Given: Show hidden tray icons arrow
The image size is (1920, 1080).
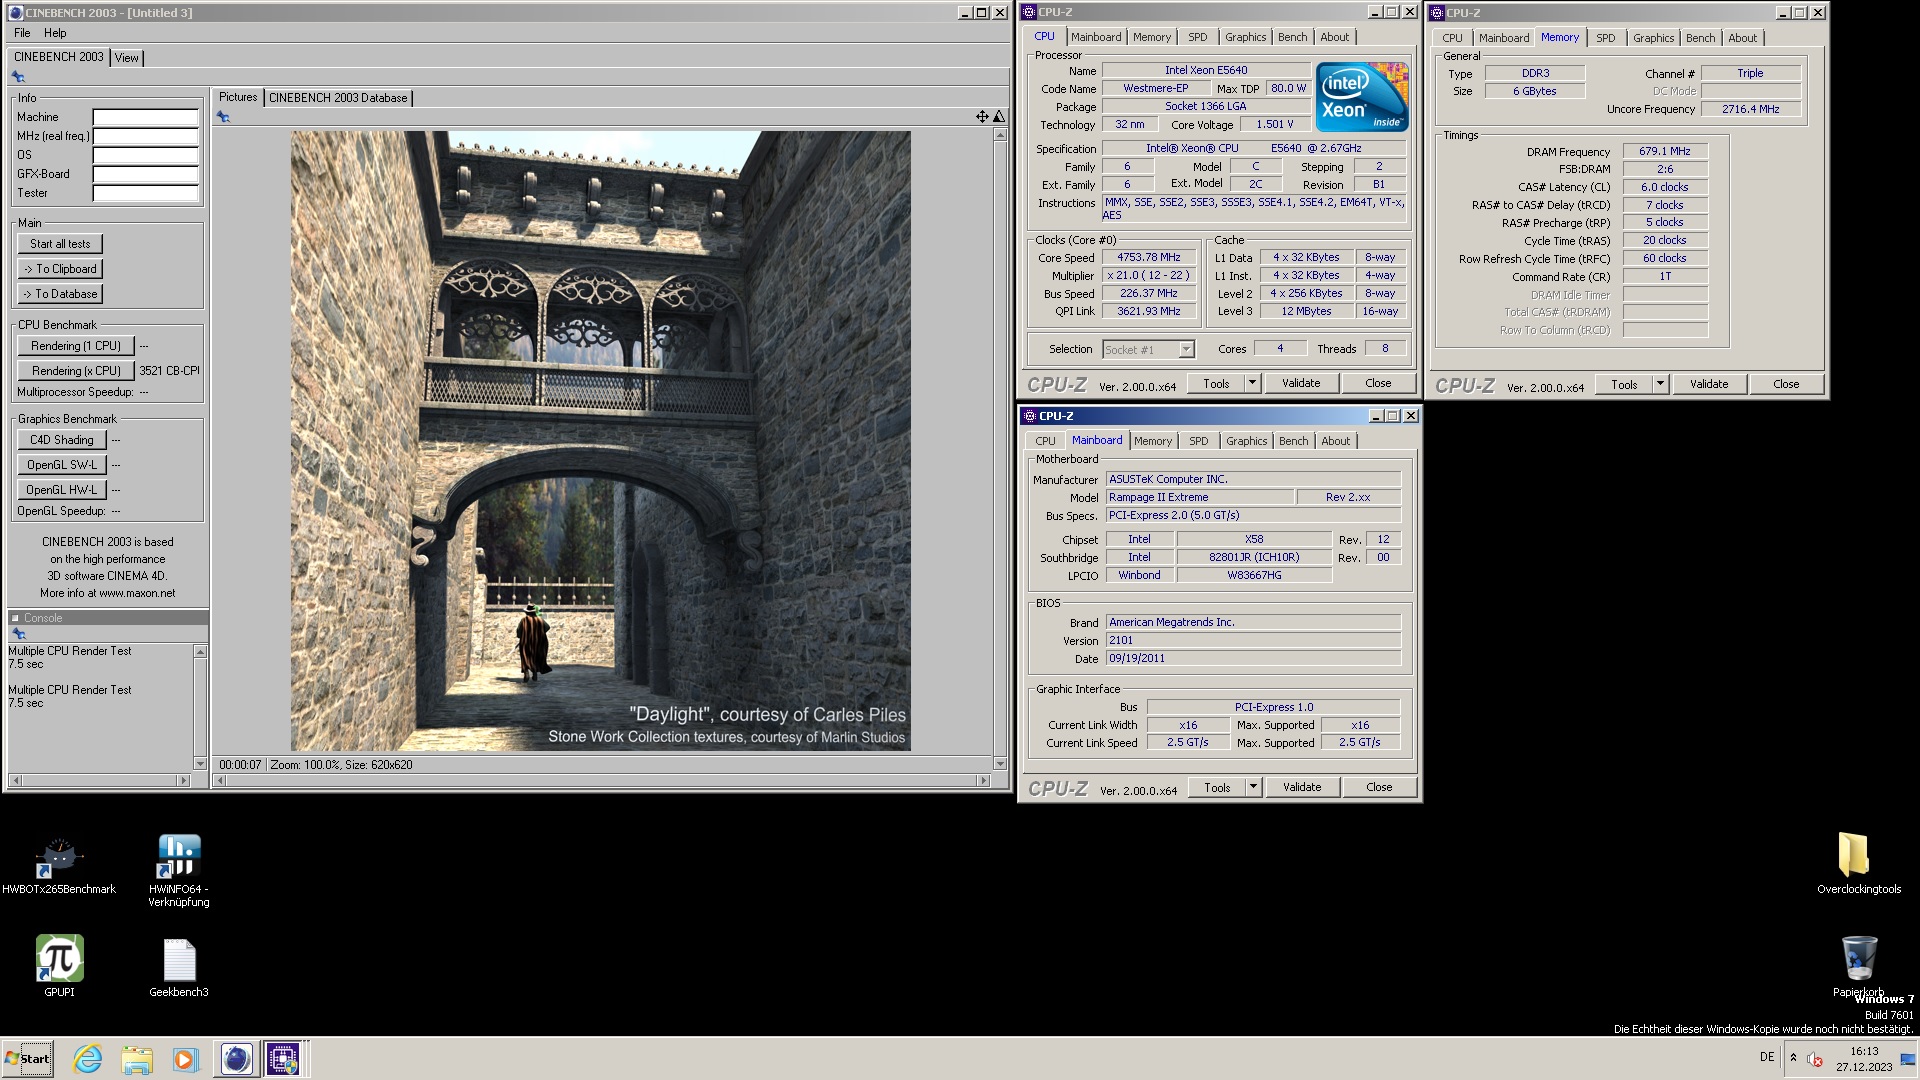Looking at the screenshot, I should (x=1793, y=1058).
